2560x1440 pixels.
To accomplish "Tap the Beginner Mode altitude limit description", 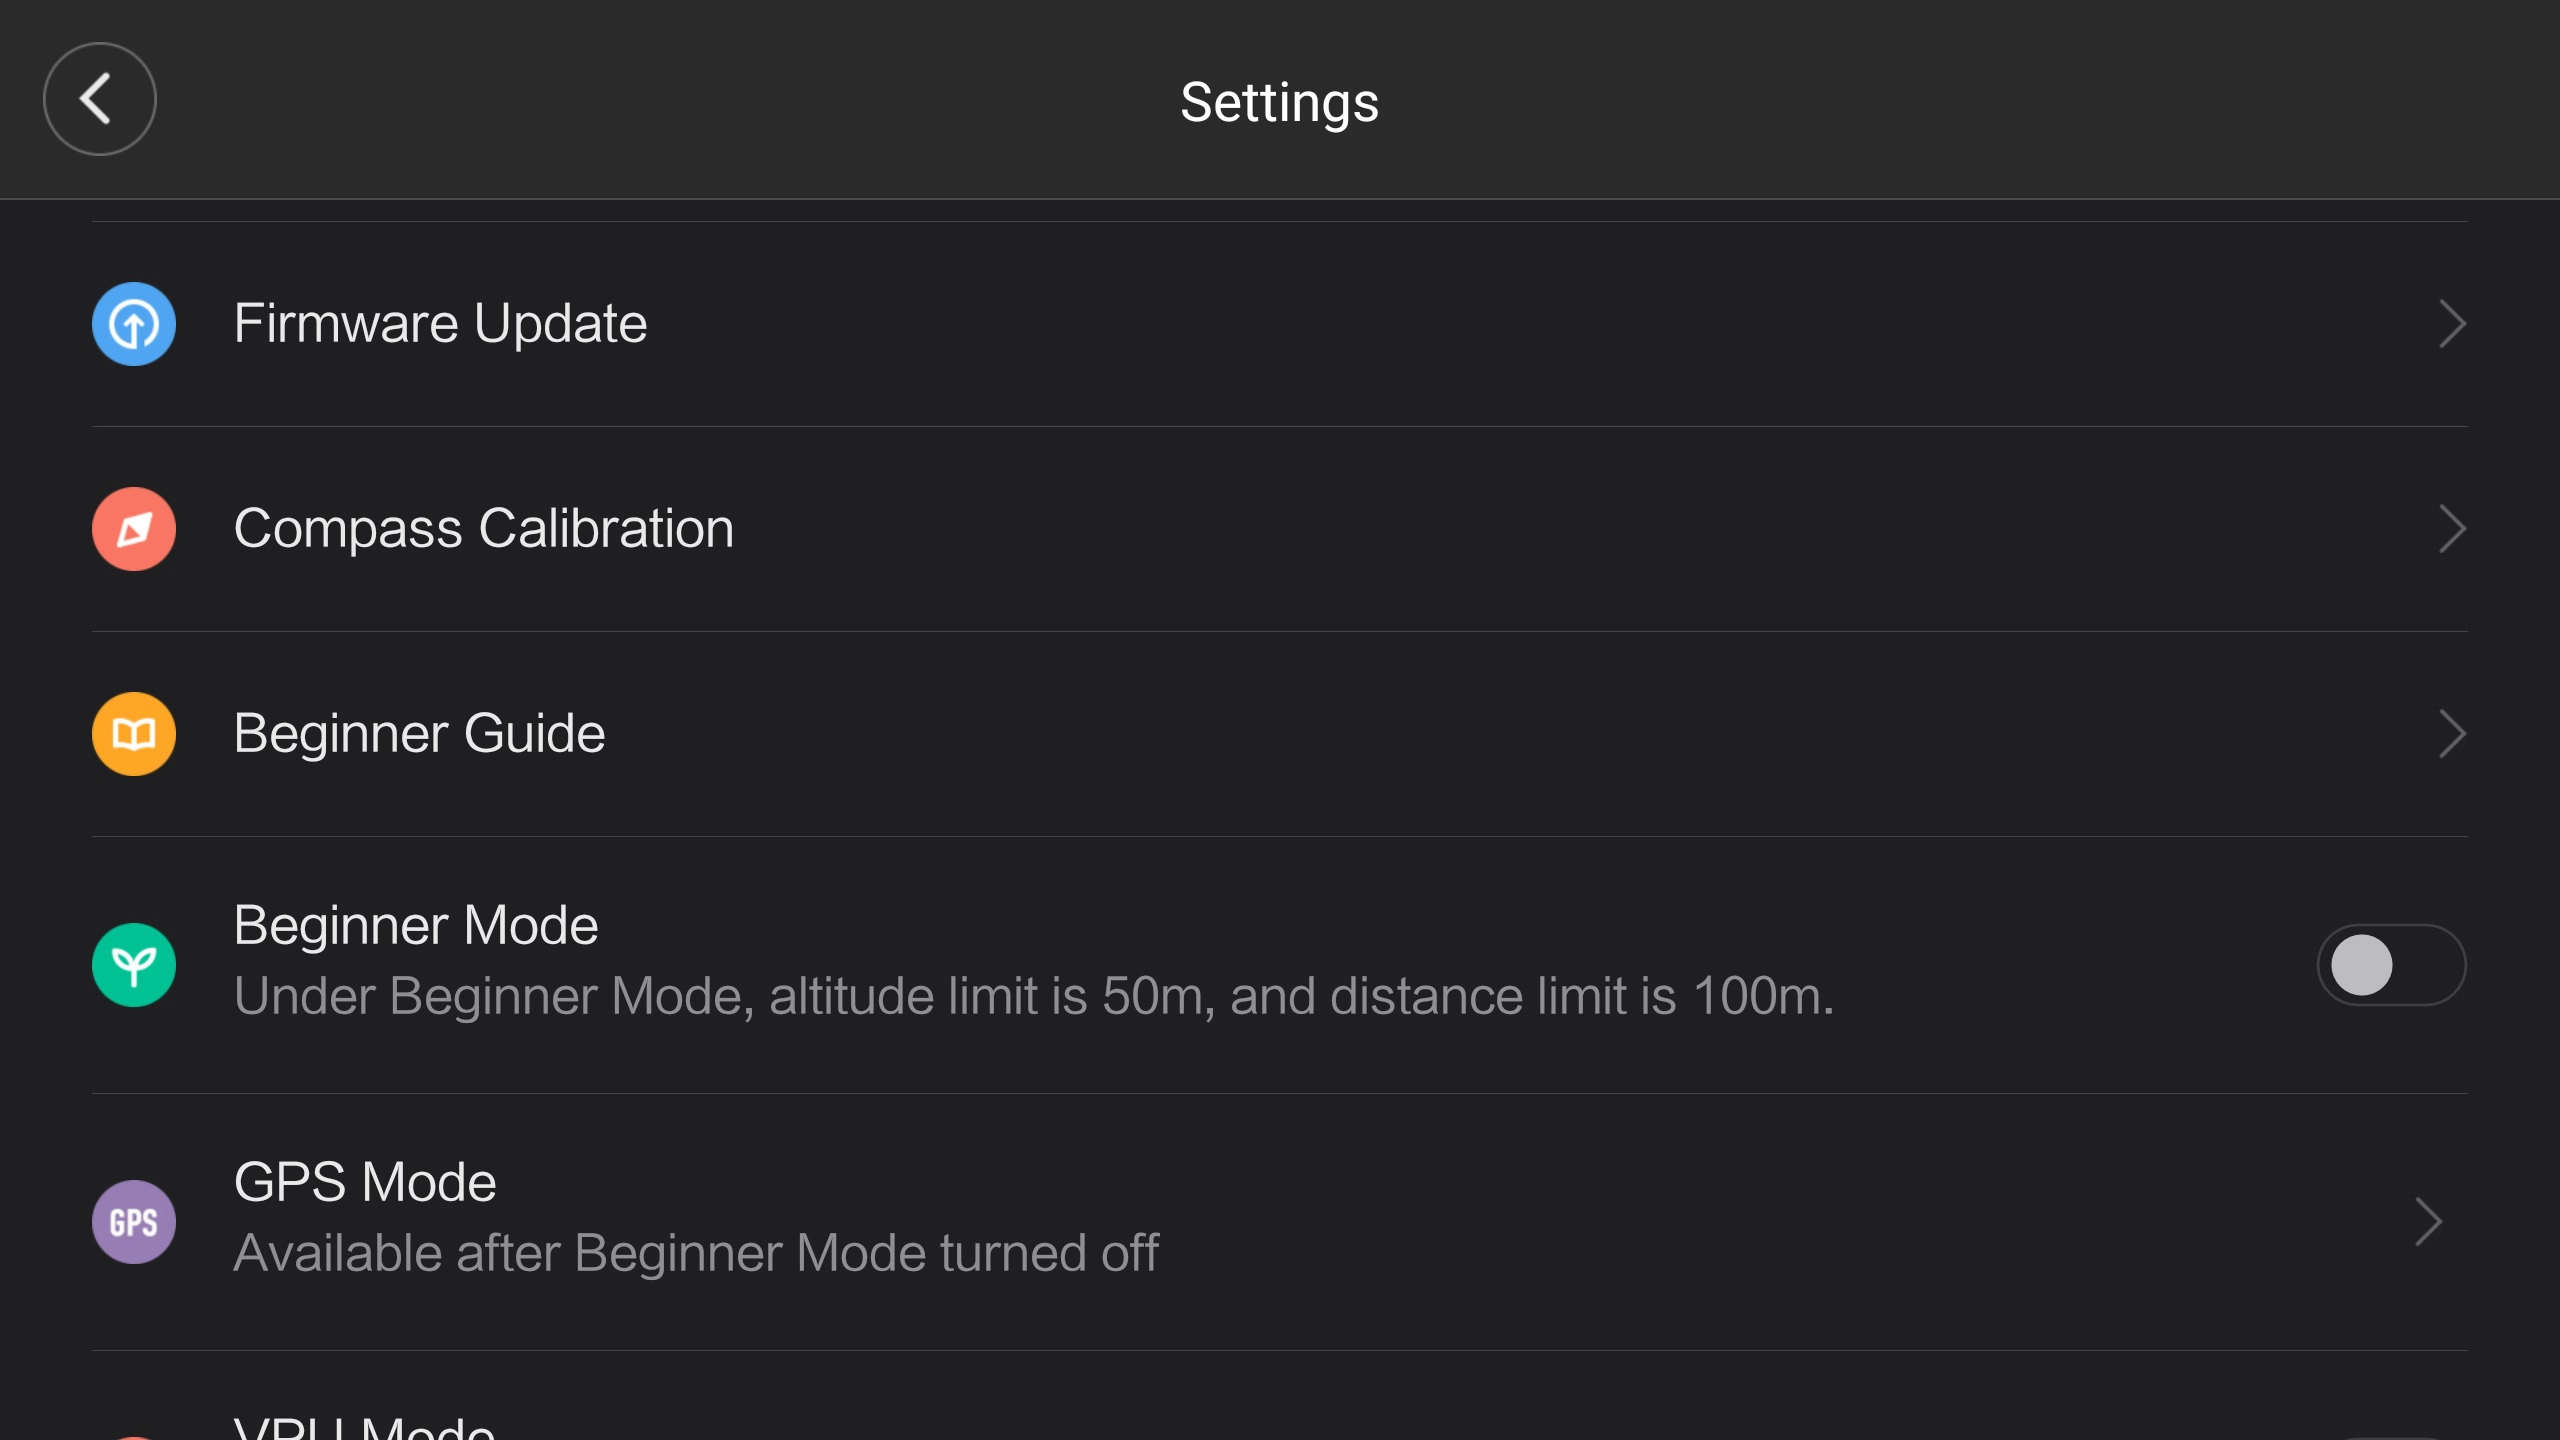I will [1034, 996].
